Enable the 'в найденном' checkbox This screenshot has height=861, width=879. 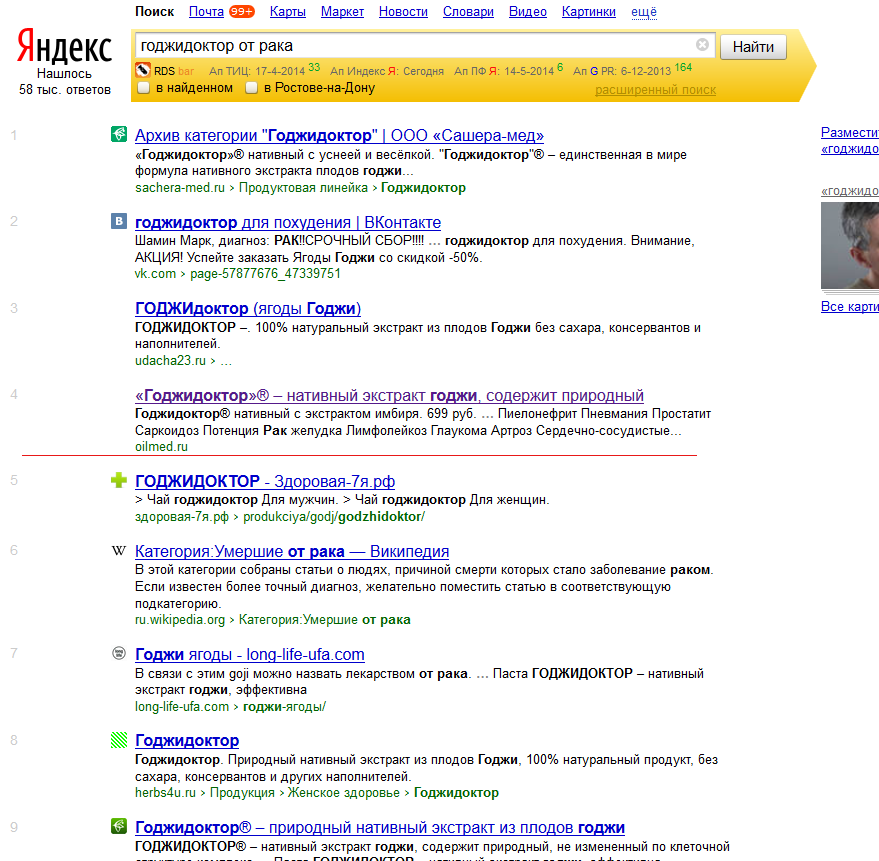pyautogui.click(x=144, y=87)
